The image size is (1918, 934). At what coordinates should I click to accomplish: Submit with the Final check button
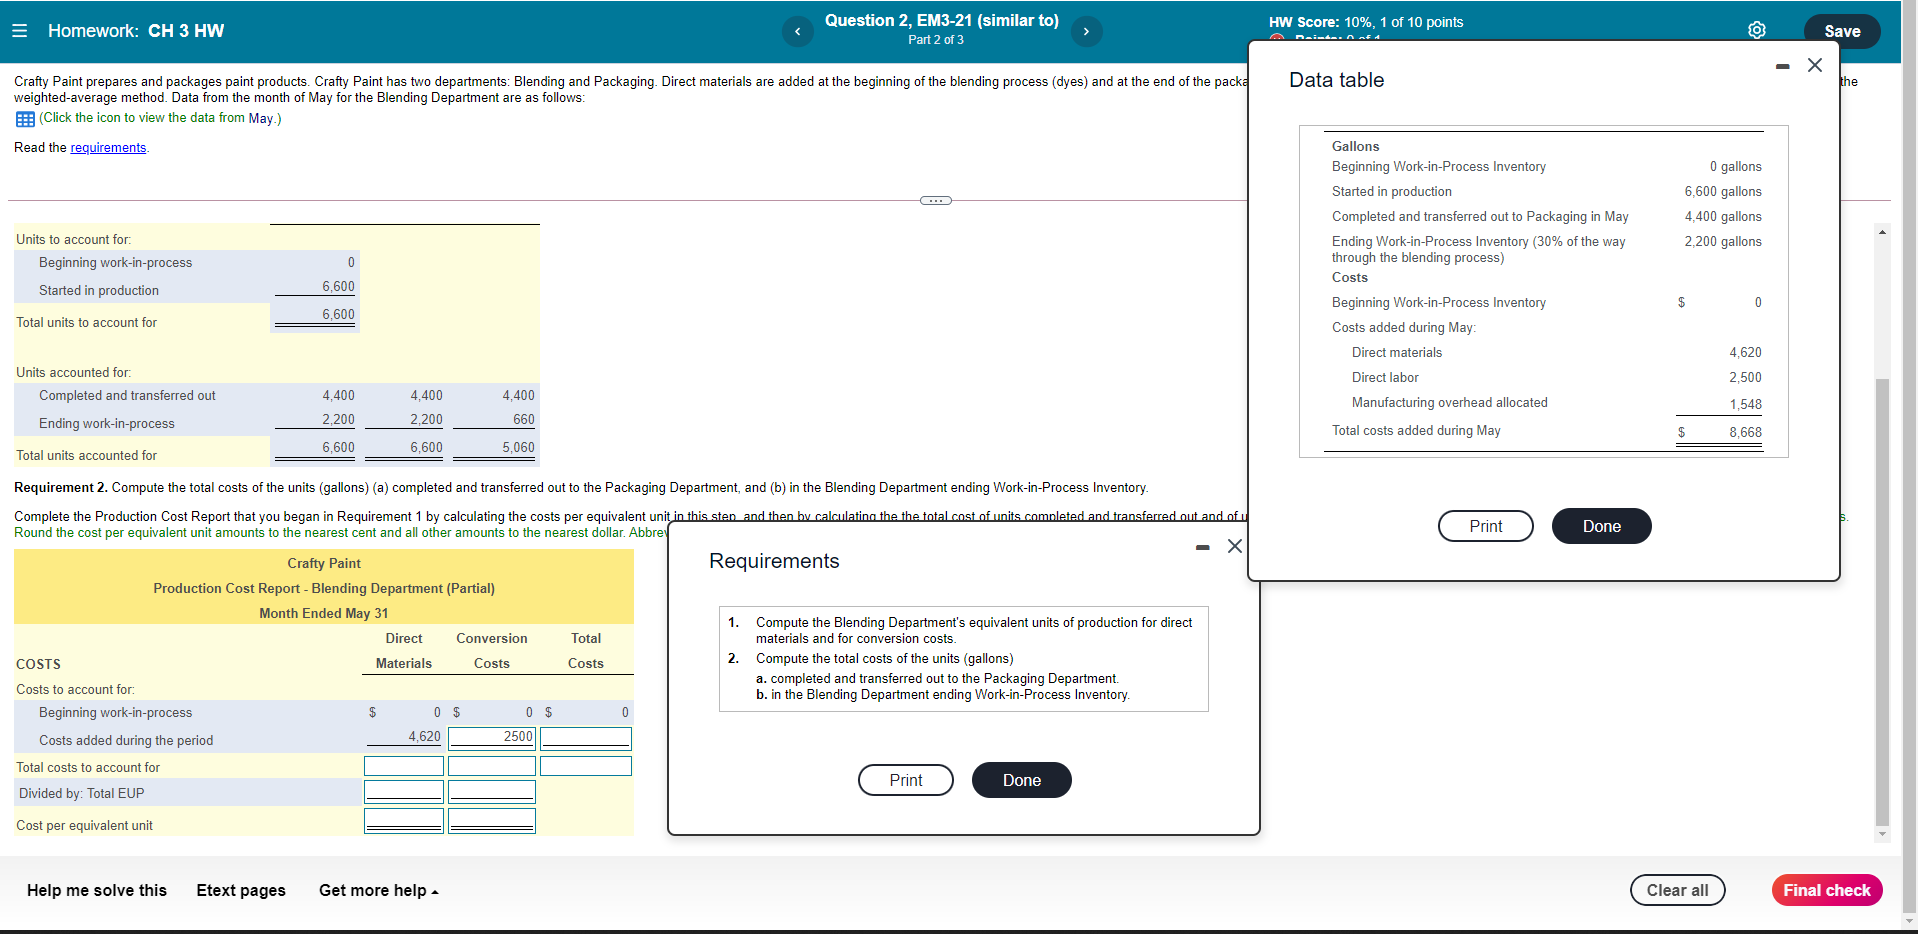1826,890
